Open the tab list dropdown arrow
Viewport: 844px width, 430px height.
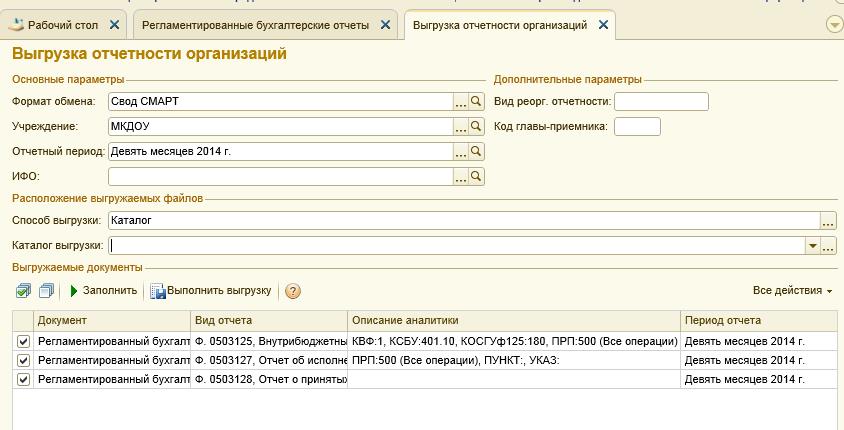(x=834, y=25)
